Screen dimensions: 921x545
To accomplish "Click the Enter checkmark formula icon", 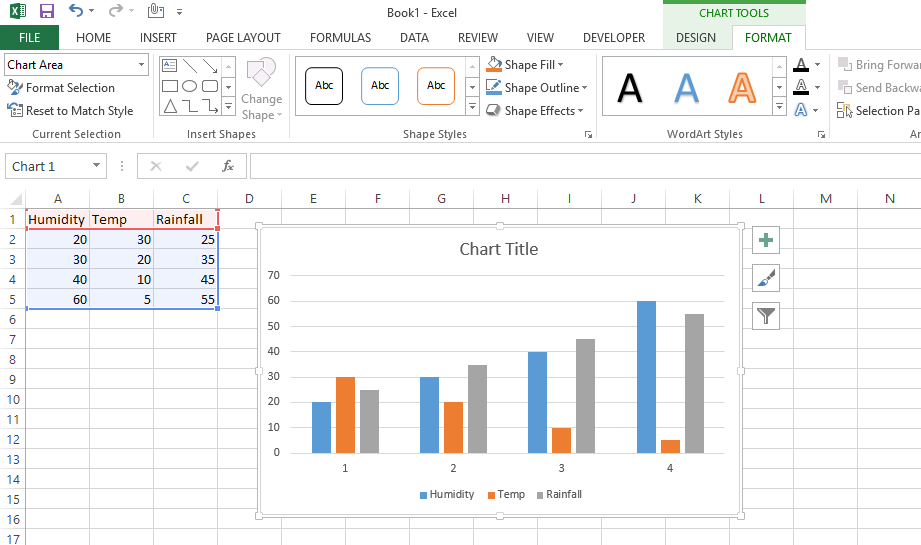I will [191, 166].
